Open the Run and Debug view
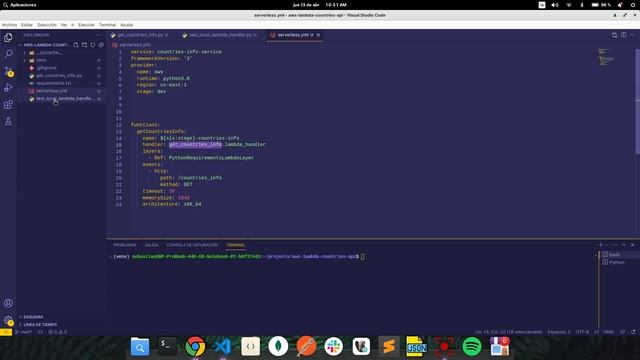This screenshot has height=360, width=640. tap(8, 87)
